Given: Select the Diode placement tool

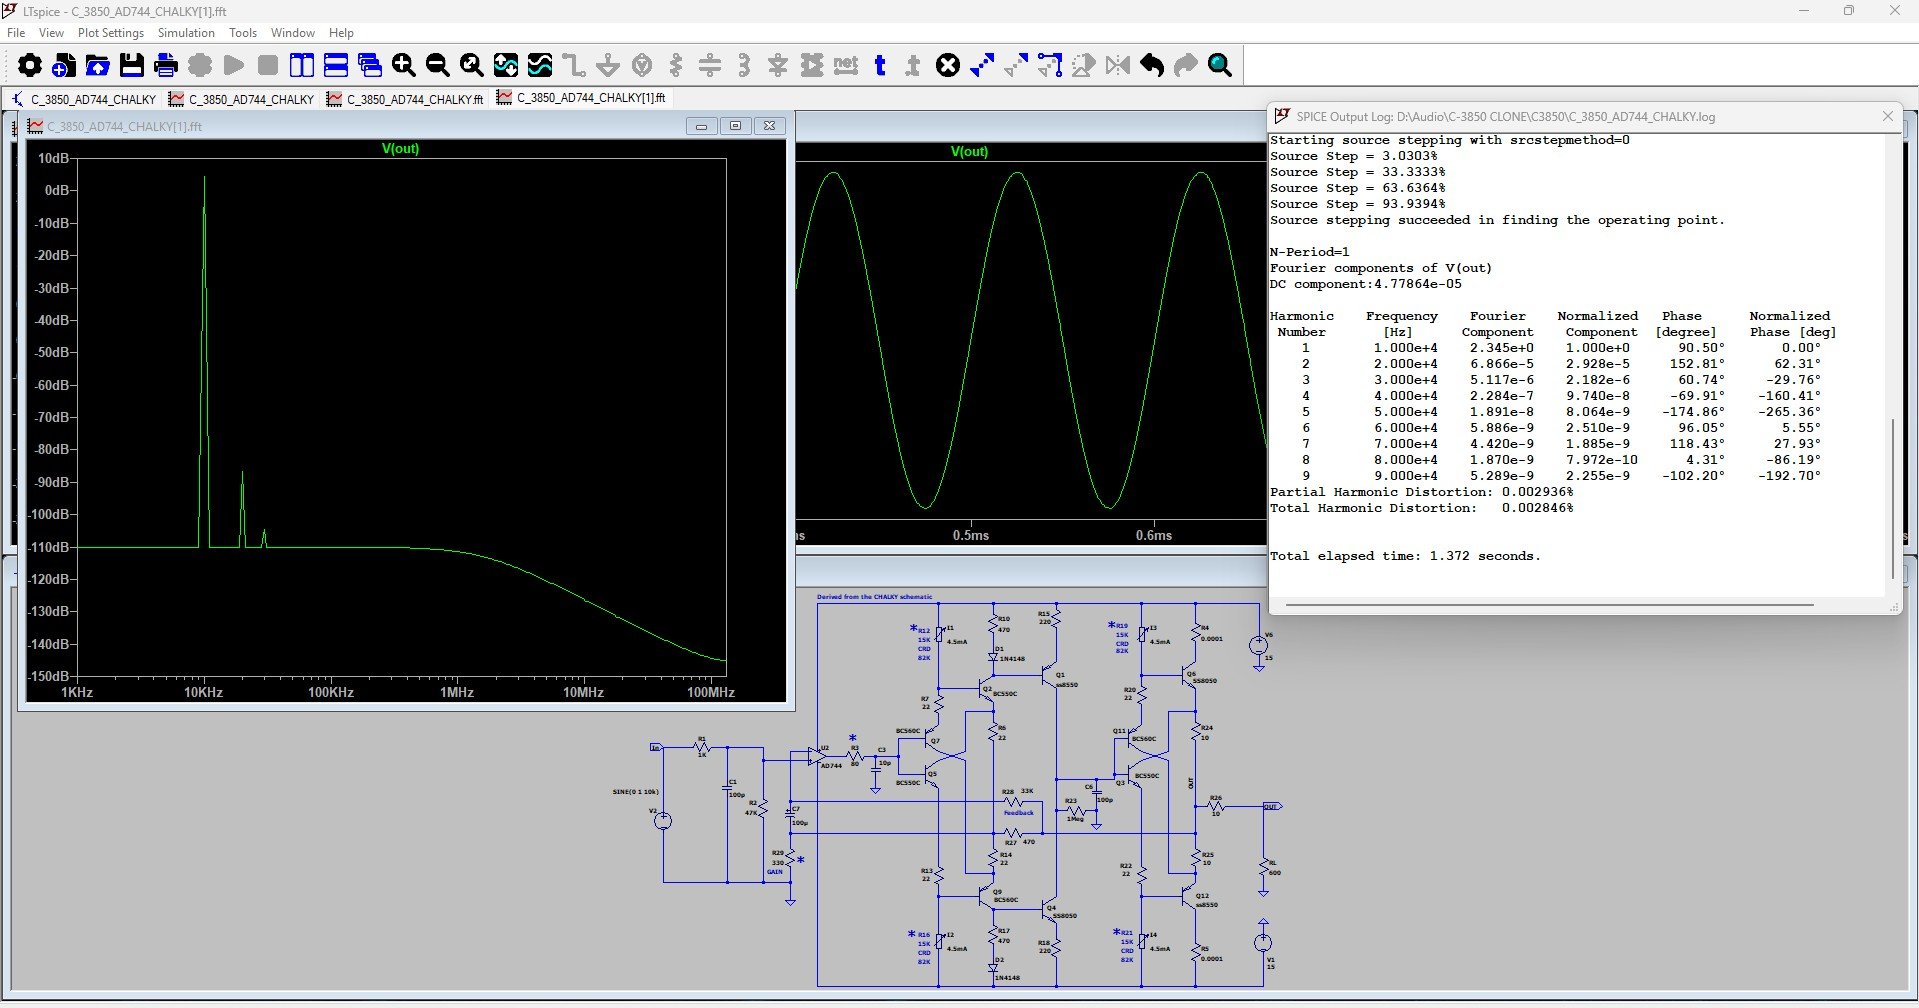Looking at the screenshot, I should point(778,66).
